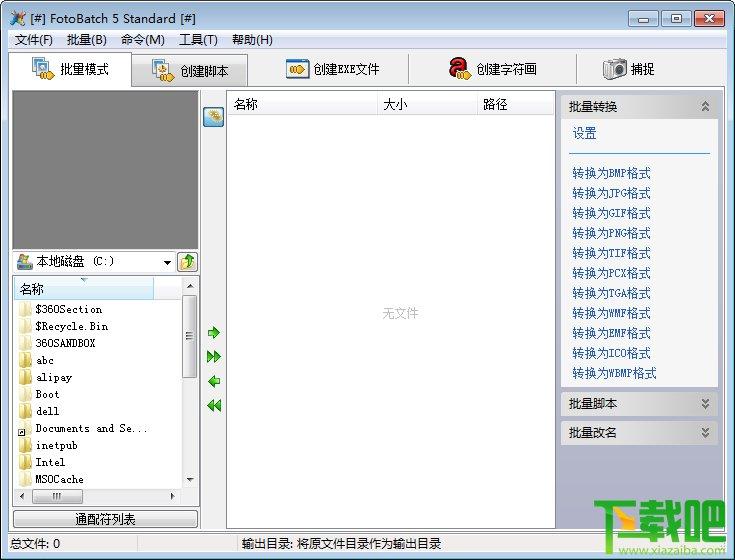Click the horizontal scrollbar thumb in folder list
This screenshot has width=735, height=560.
57,496
